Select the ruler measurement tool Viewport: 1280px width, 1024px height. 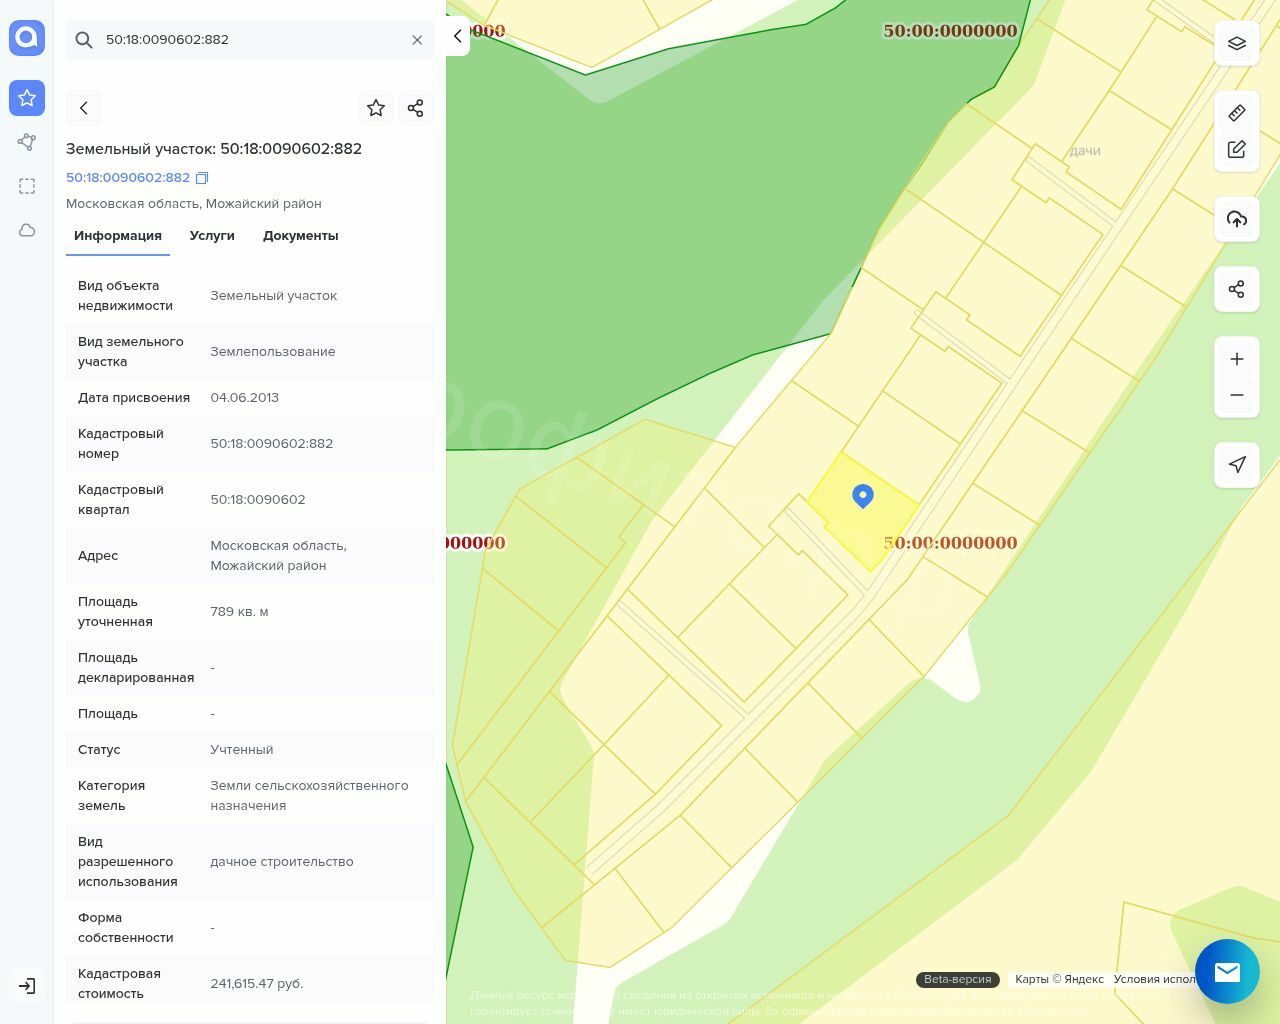coord(1237,113)
